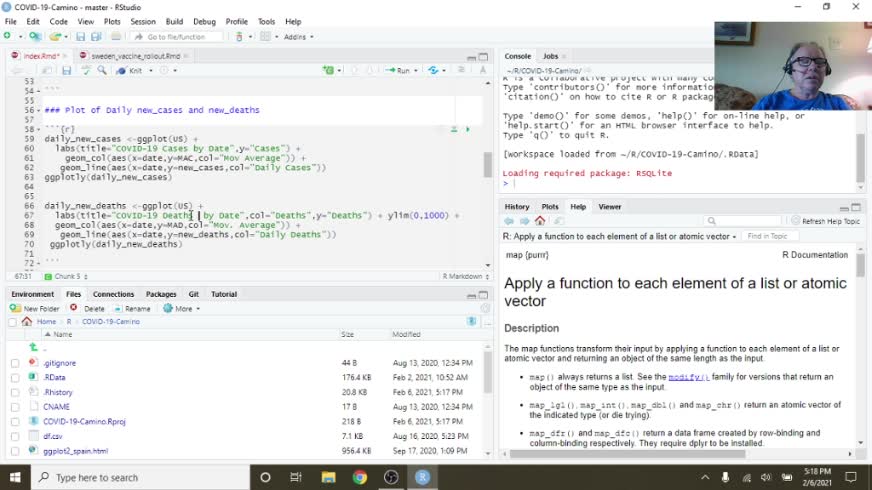
Task: Click the Open File folder icon
Action: pyautogui.click(x=55, y=37)
